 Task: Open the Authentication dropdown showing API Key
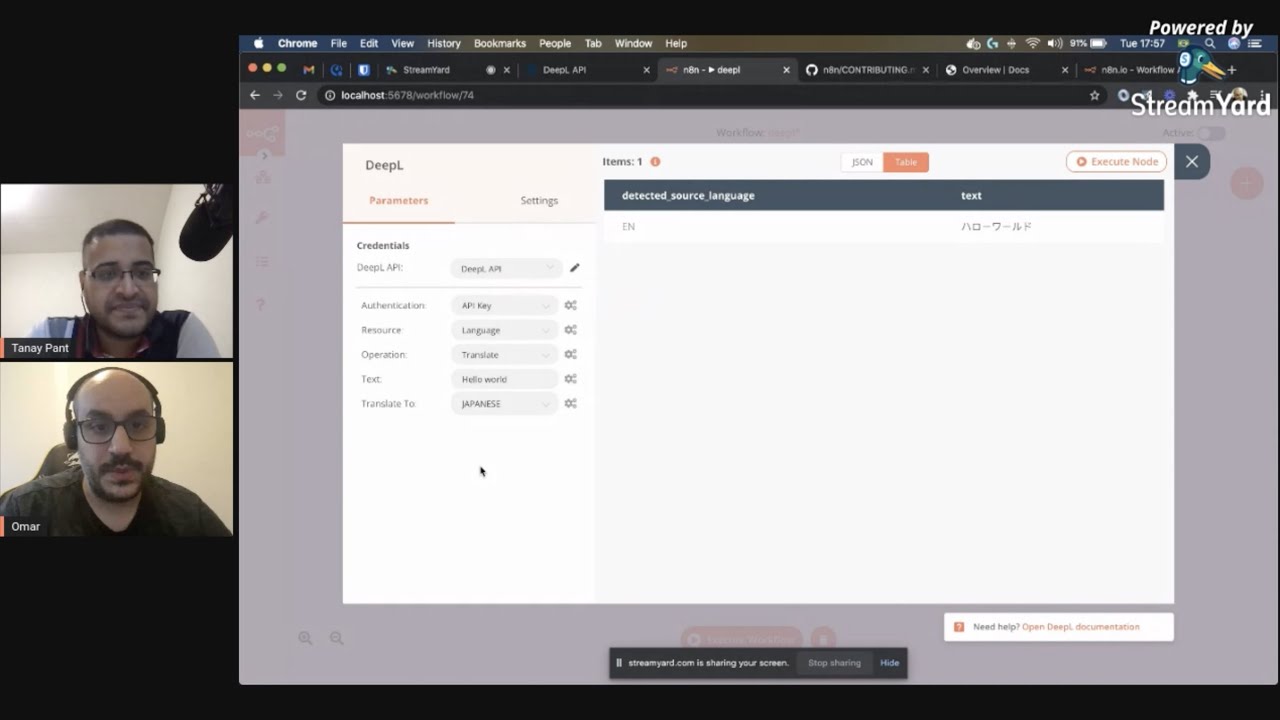pos(503,305)
